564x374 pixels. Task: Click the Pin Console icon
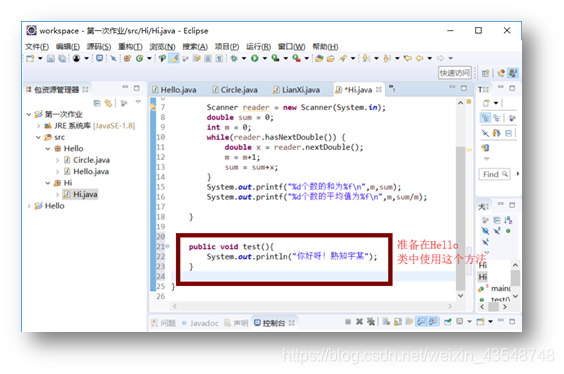[447, 321]
